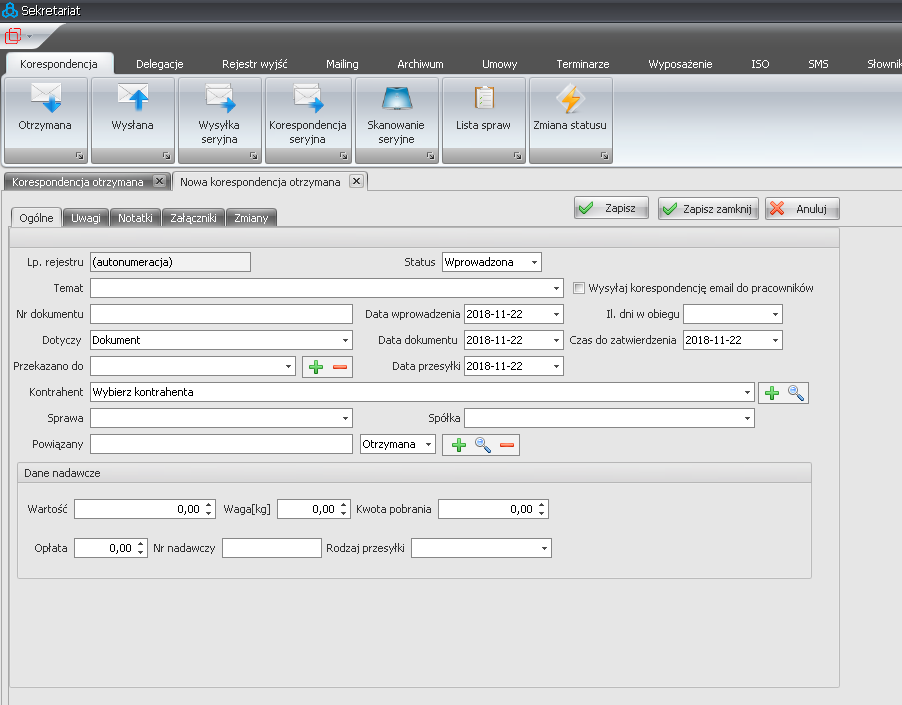The width and height of the screenshot is (902, 705).
Task: Click the Lista spraw group launcher arrow
Action: pyautogui.click(x=517, y=156)
